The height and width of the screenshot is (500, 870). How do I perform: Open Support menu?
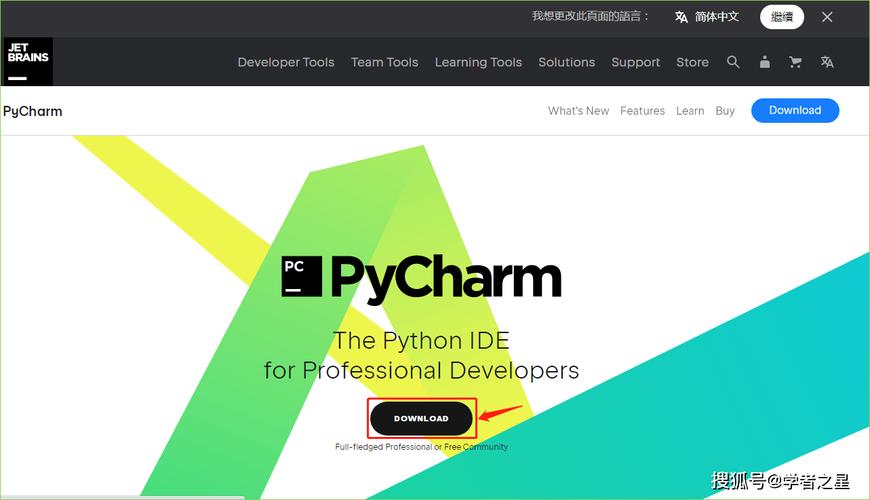click(x=635, y=62)
